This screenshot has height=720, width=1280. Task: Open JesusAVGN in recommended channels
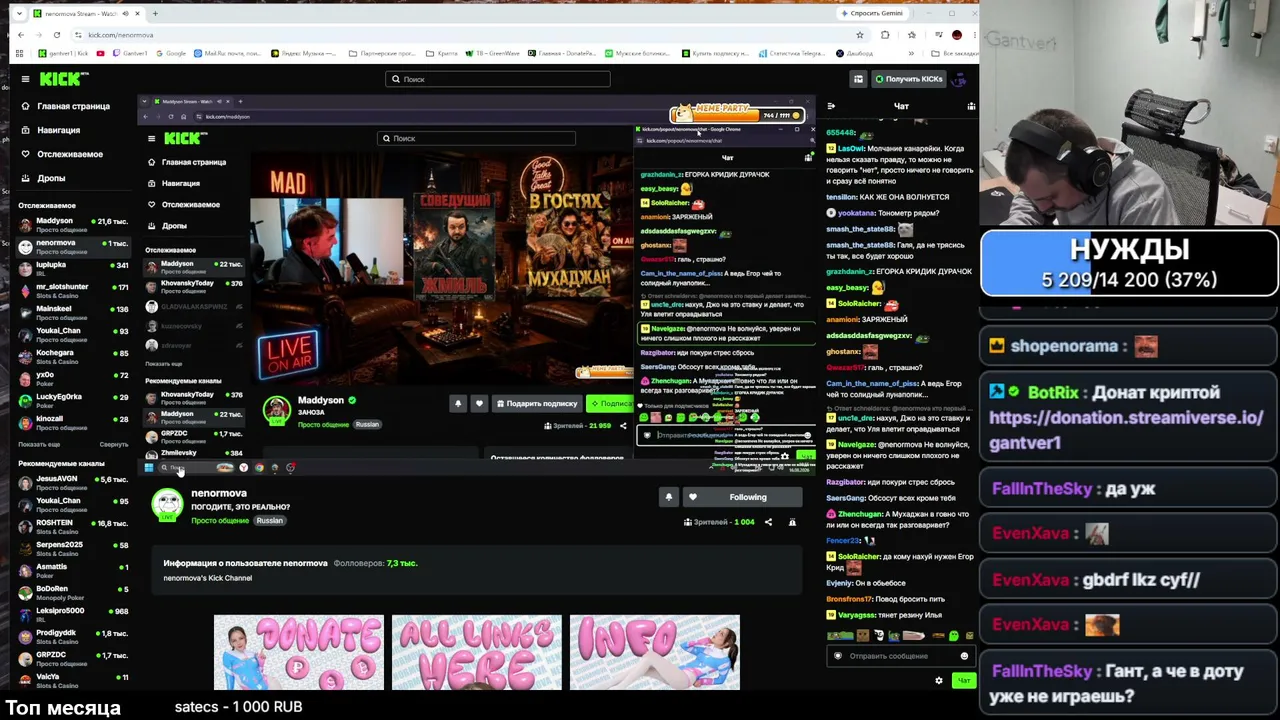tap(74, 482)
